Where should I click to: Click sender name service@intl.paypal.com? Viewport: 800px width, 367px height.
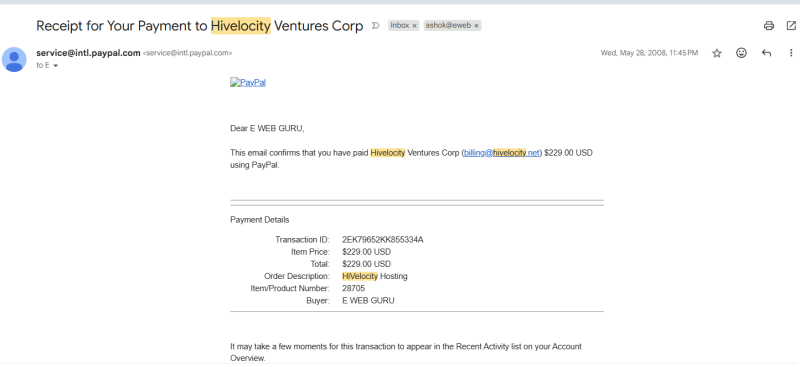(88, 53)
